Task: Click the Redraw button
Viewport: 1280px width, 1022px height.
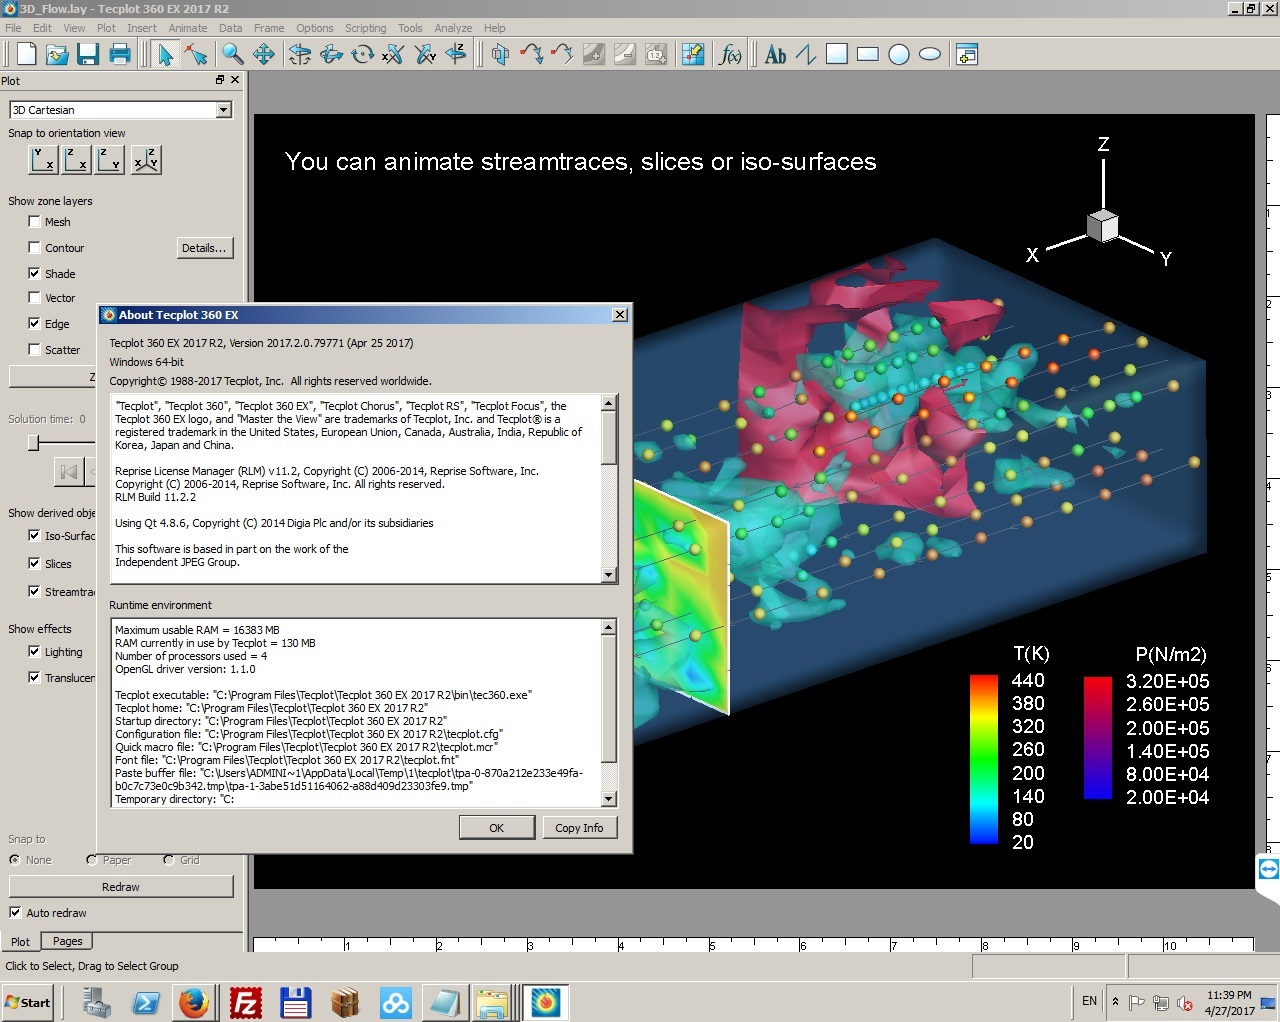Action: tap(121, 887)
